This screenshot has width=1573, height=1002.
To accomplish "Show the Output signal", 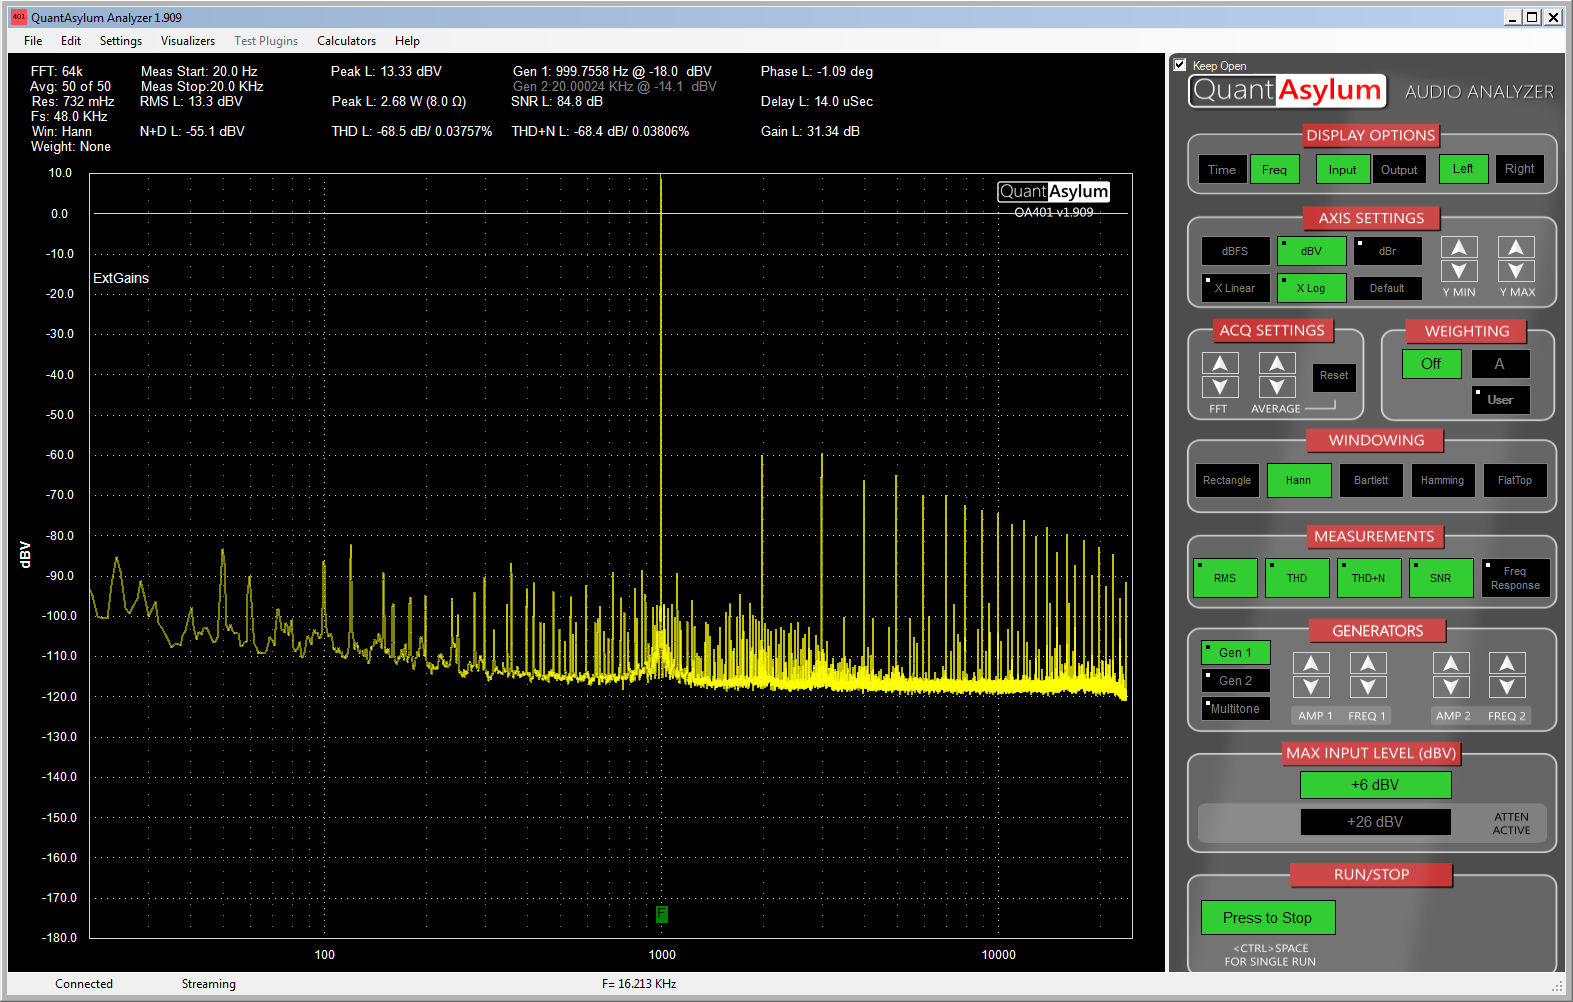I will pos(1399,170).
